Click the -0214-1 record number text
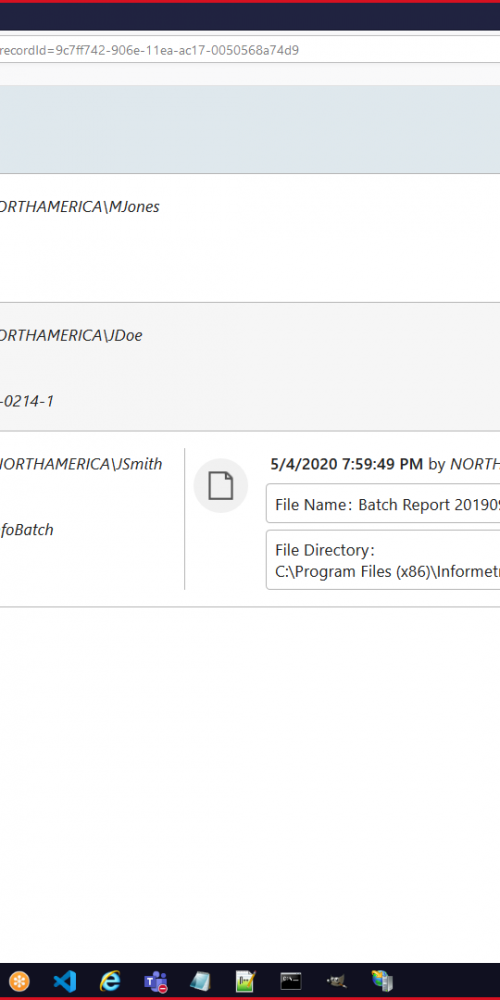The image size is (500, 1000). click(27, 401)
